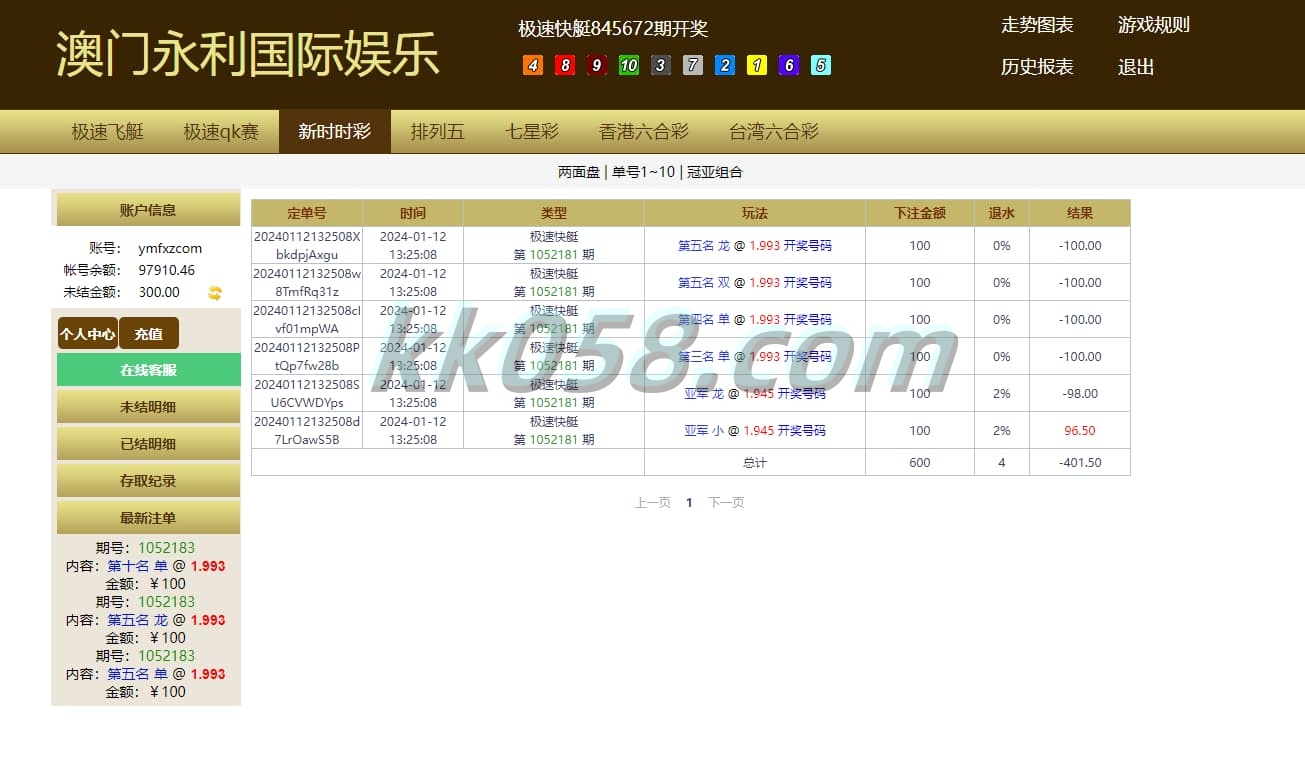The image size is (1305, 767).
Task: Select page number 1 in pagination
Action: (x=689, y=503)
